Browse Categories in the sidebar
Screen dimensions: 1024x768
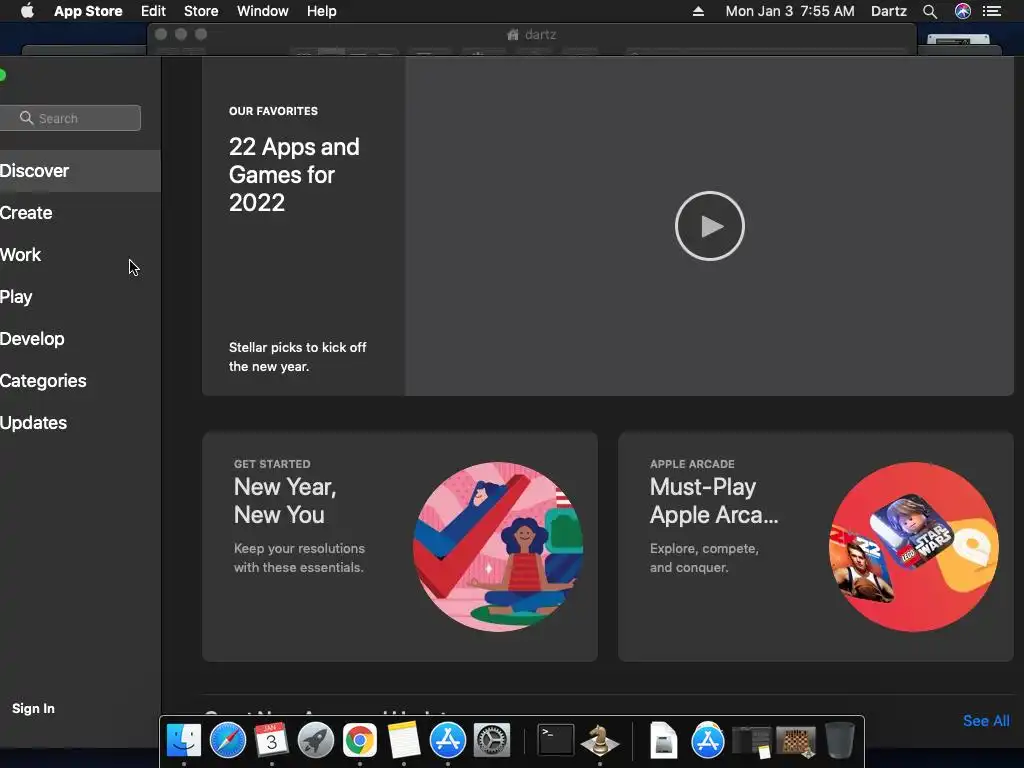(80, 381)
